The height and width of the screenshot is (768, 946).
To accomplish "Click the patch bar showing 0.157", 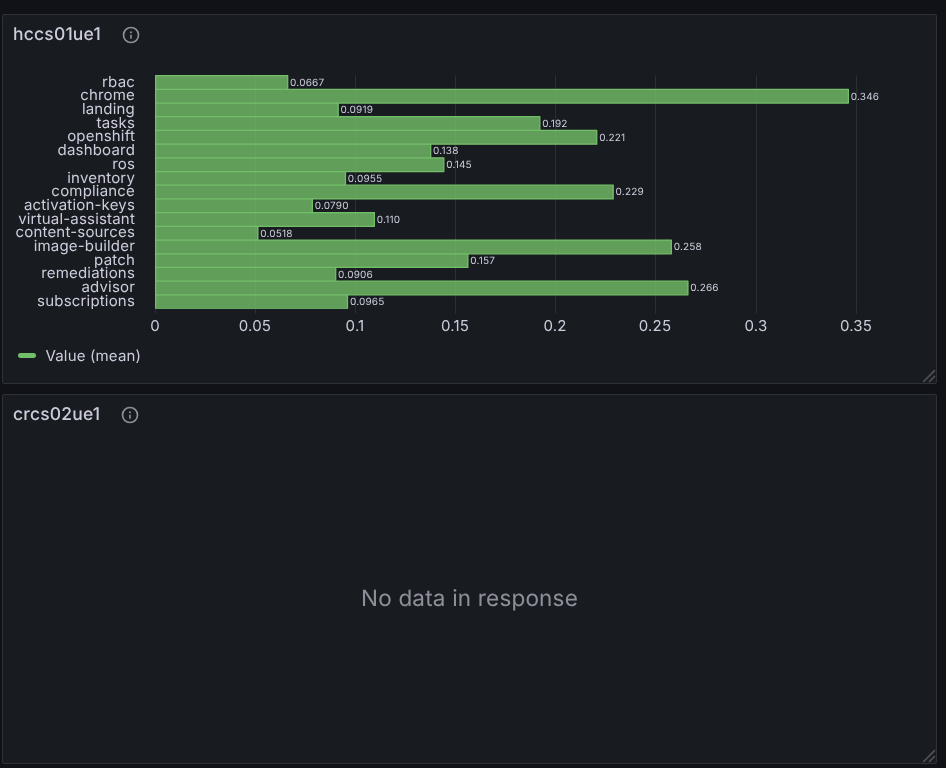I will [x=312, y=261].
